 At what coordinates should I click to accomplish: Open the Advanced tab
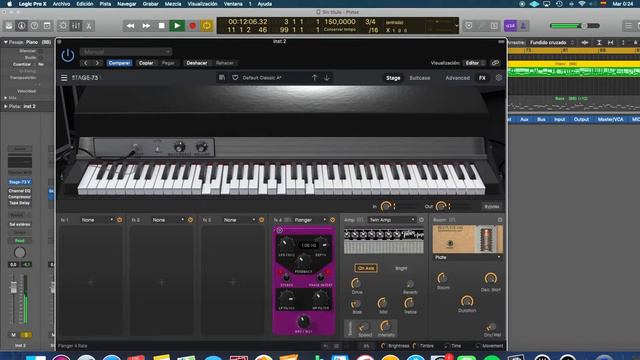tap(457, 78)
